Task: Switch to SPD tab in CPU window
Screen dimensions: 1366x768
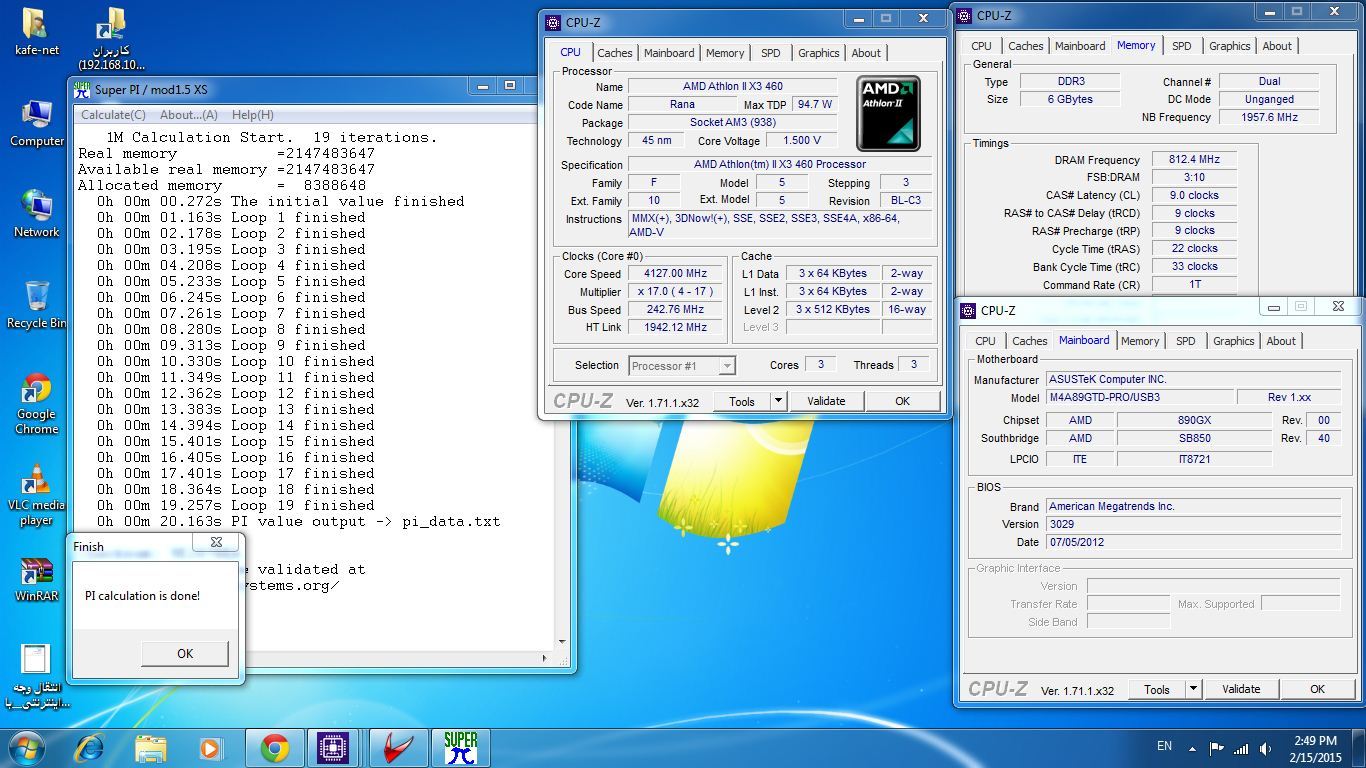Action: point(770,53)
